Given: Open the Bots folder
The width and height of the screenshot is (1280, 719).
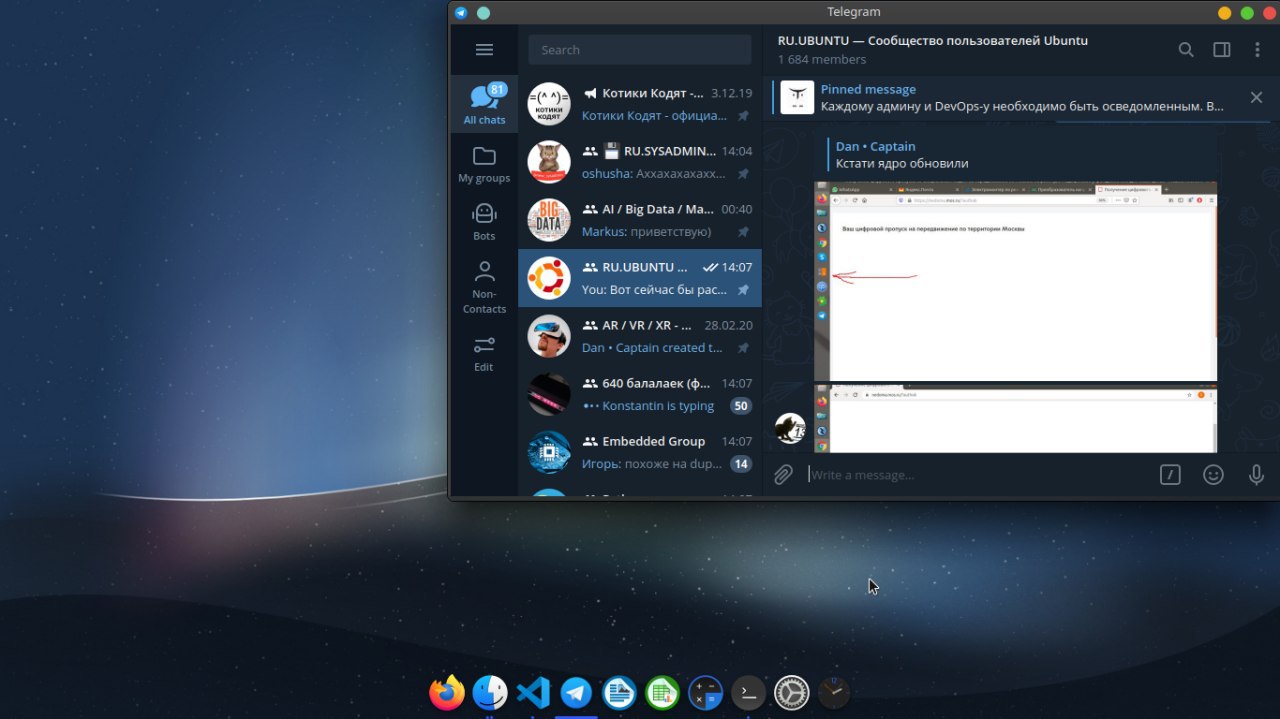Looking at the screenshot, I should click(484, 222).
